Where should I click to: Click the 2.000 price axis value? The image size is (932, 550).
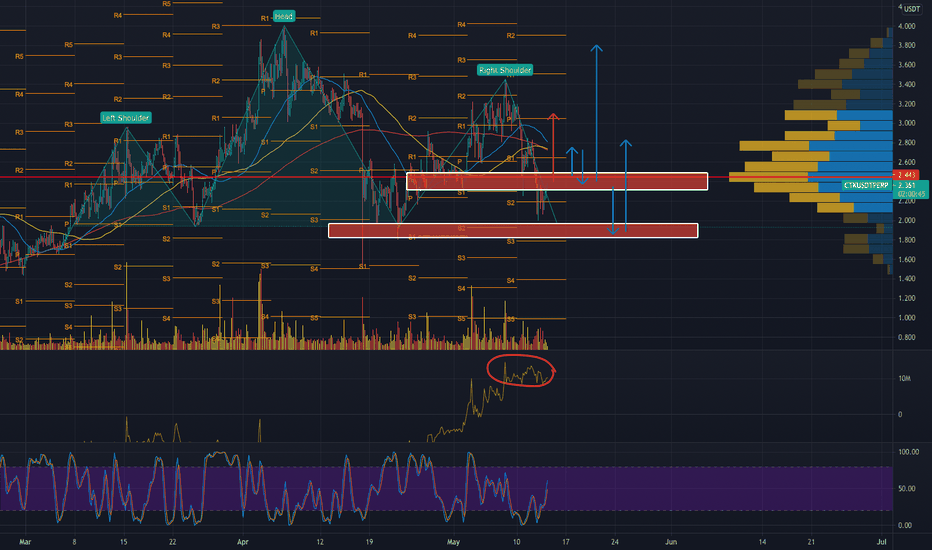[x=906, y=220]
